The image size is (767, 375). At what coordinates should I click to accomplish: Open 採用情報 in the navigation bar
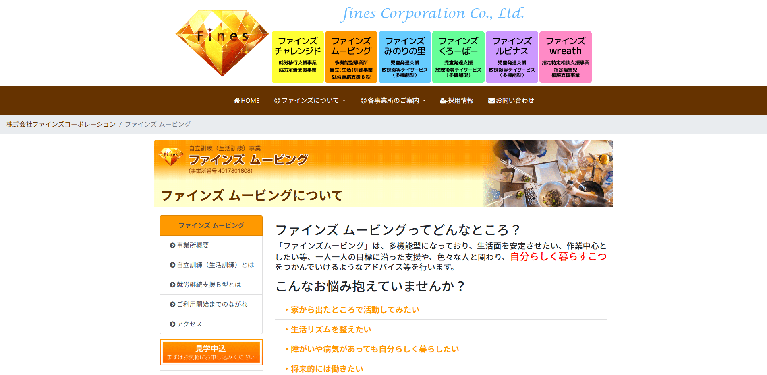coord(456,101)
